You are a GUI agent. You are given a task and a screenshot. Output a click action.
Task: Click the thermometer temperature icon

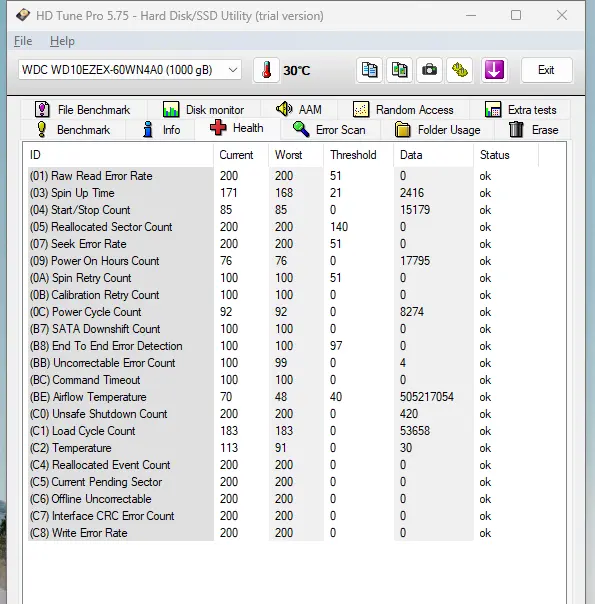click(266, 70)
